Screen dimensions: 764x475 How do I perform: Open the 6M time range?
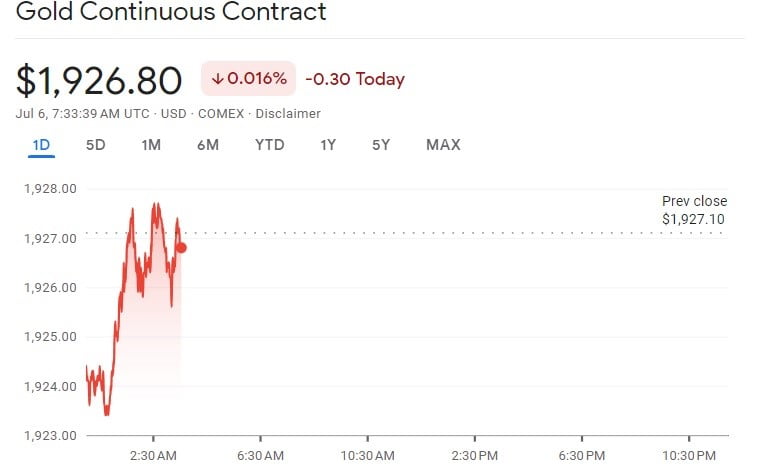[x=208, y=145]
